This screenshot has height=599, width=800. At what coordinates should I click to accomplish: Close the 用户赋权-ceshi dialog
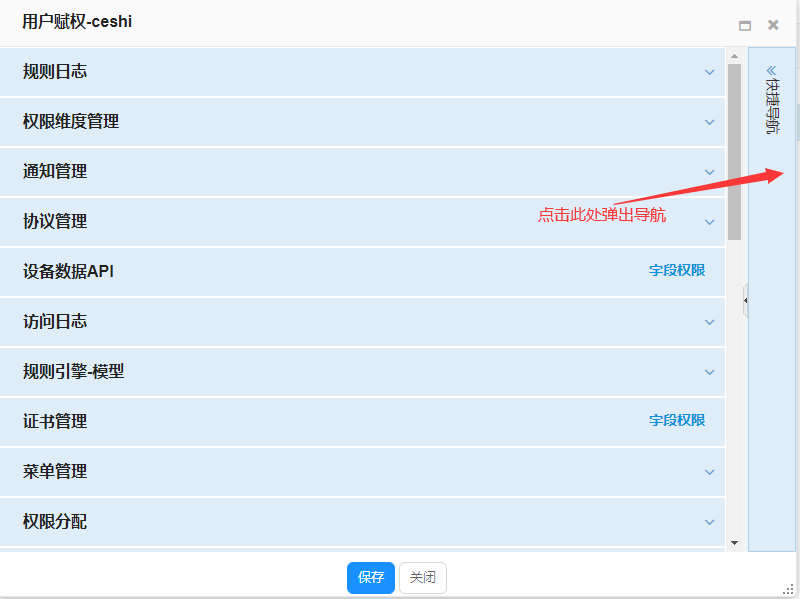click(x=773, y=25)
